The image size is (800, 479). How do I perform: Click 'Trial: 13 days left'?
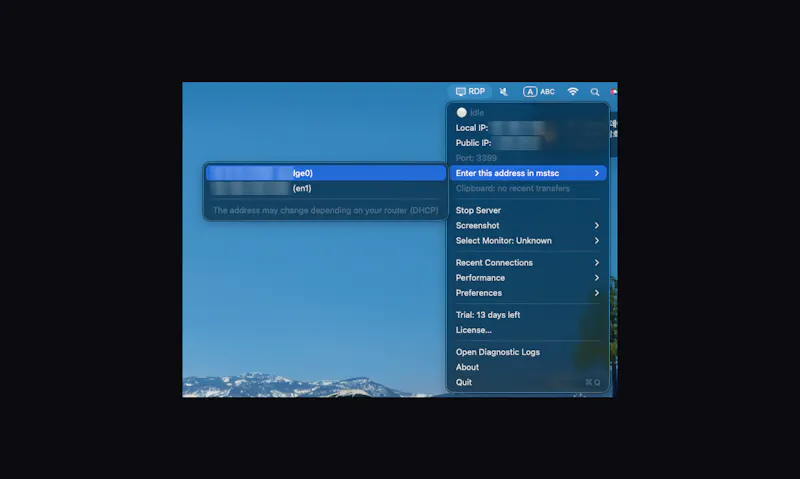click(488, 315)
